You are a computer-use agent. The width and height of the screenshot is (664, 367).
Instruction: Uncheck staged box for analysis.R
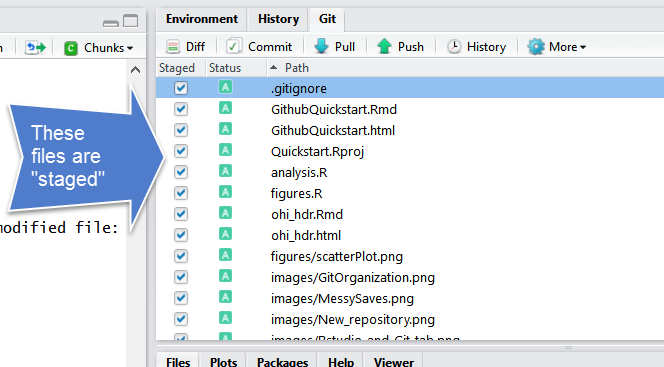[181, 172]
